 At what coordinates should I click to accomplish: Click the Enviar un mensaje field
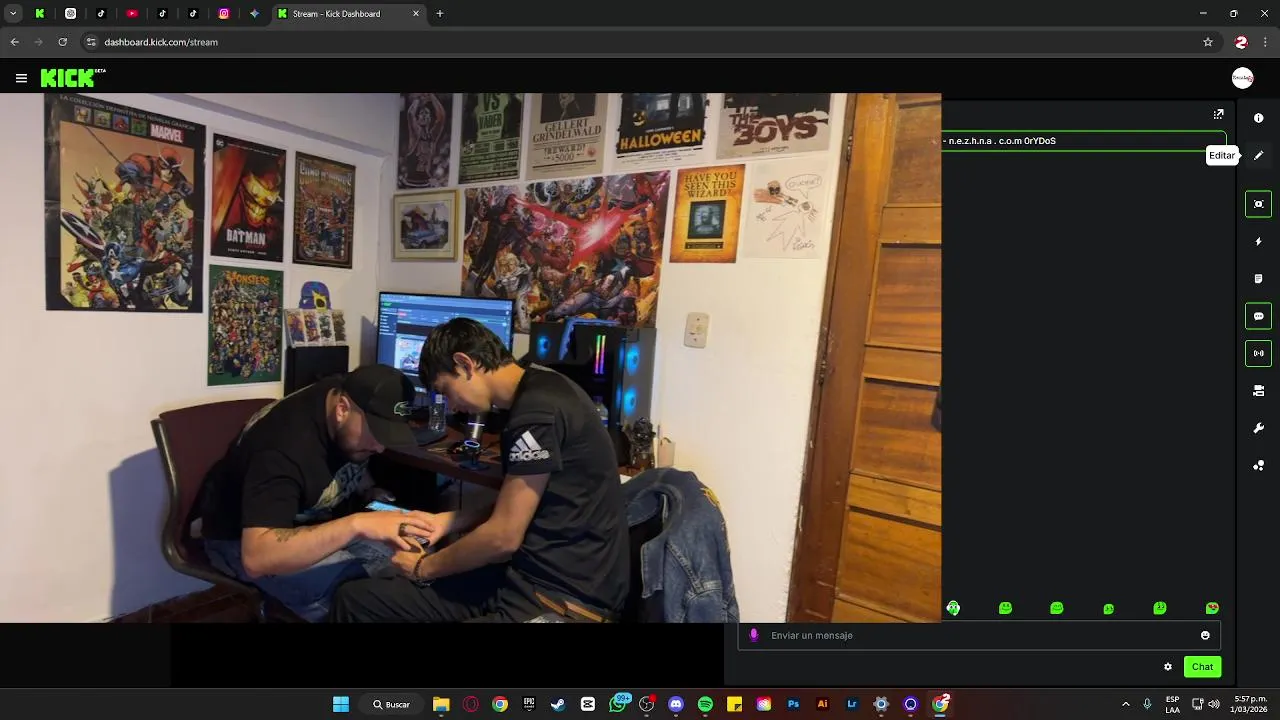click(x=979, y=635)
